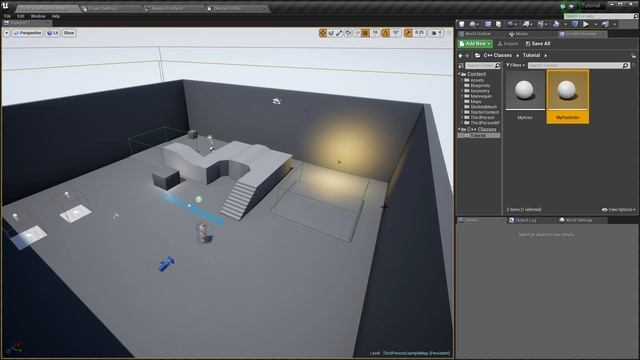
Task: Open the Filters dropdown
Action: click(x=516, y=65)
